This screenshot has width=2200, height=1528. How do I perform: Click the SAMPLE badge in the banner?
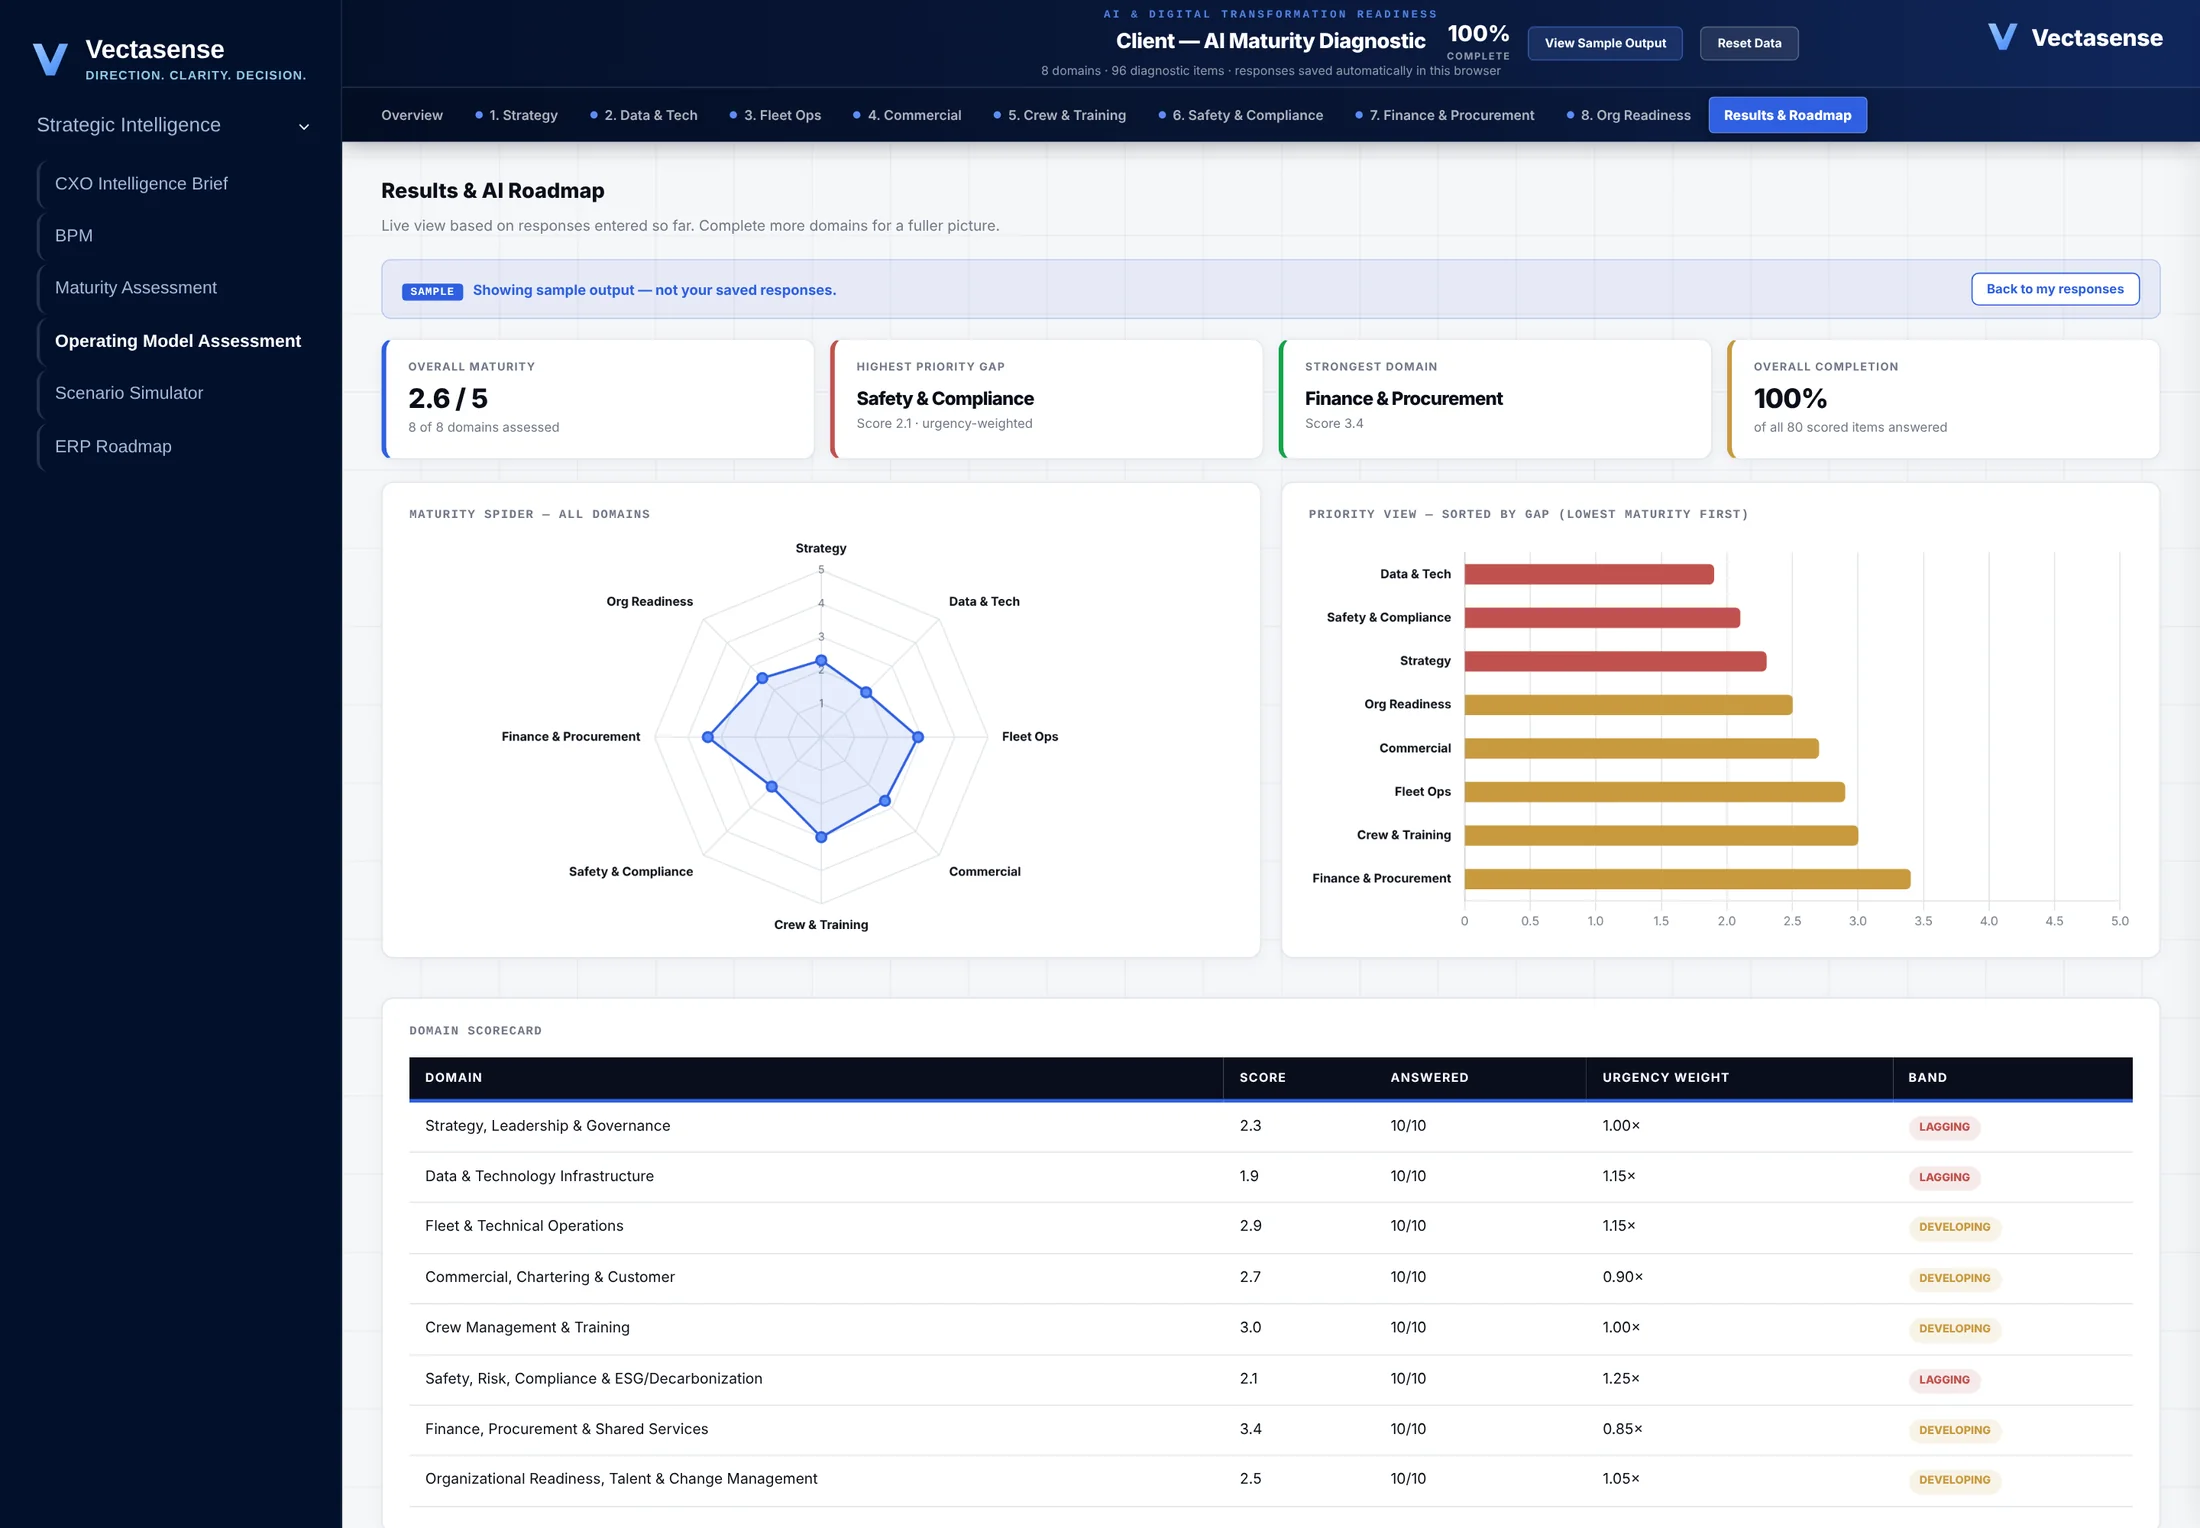(432, 291)
